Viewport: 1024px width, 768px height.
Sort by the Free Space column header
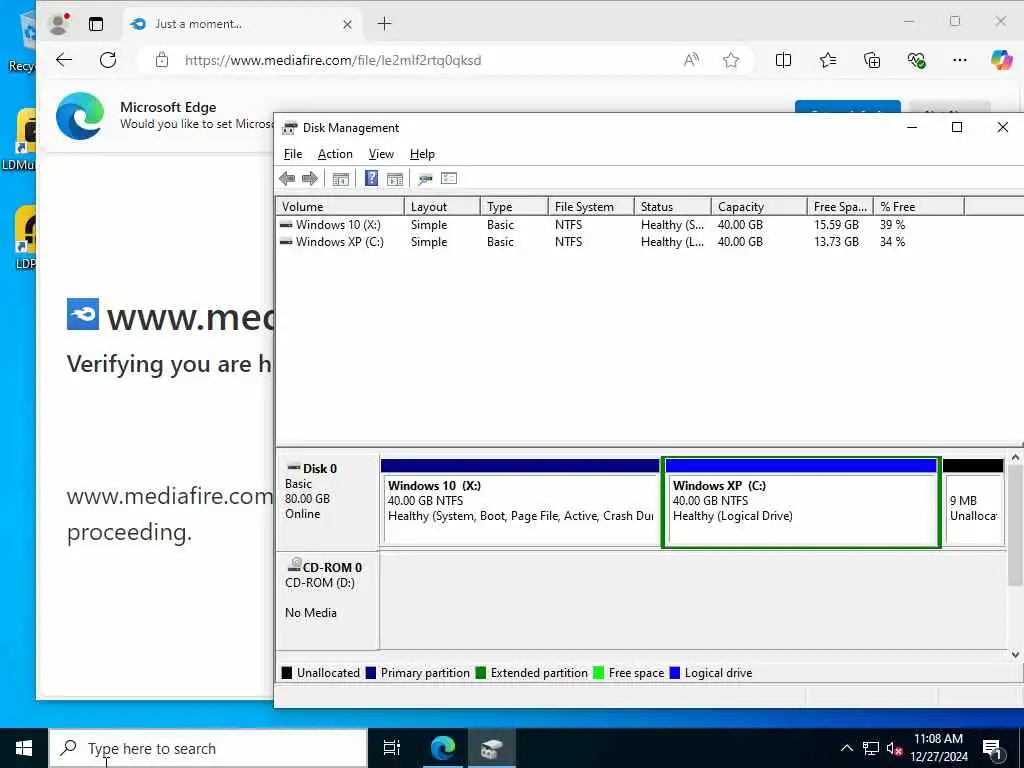pos(840,206)
